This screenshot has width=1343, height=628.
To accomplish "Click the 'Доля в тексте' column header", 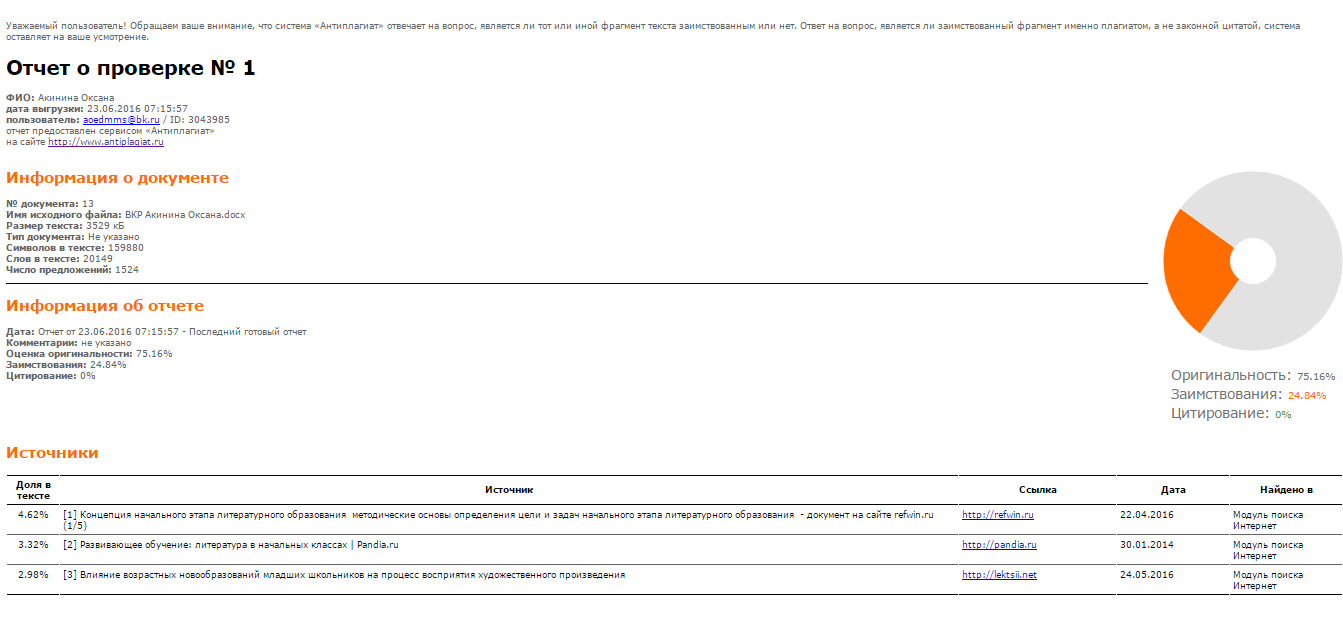I will point(33,490).
